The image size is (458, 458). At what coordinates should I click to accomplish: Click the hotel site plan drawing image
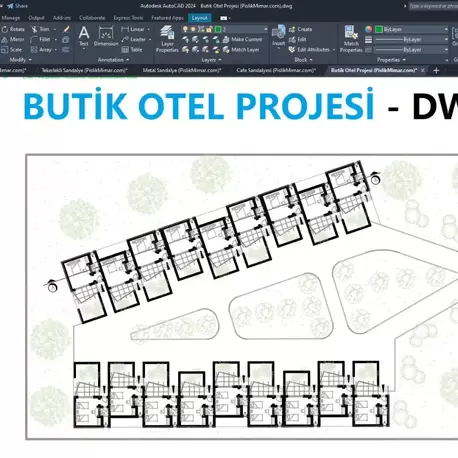click(x=242, y=297)
